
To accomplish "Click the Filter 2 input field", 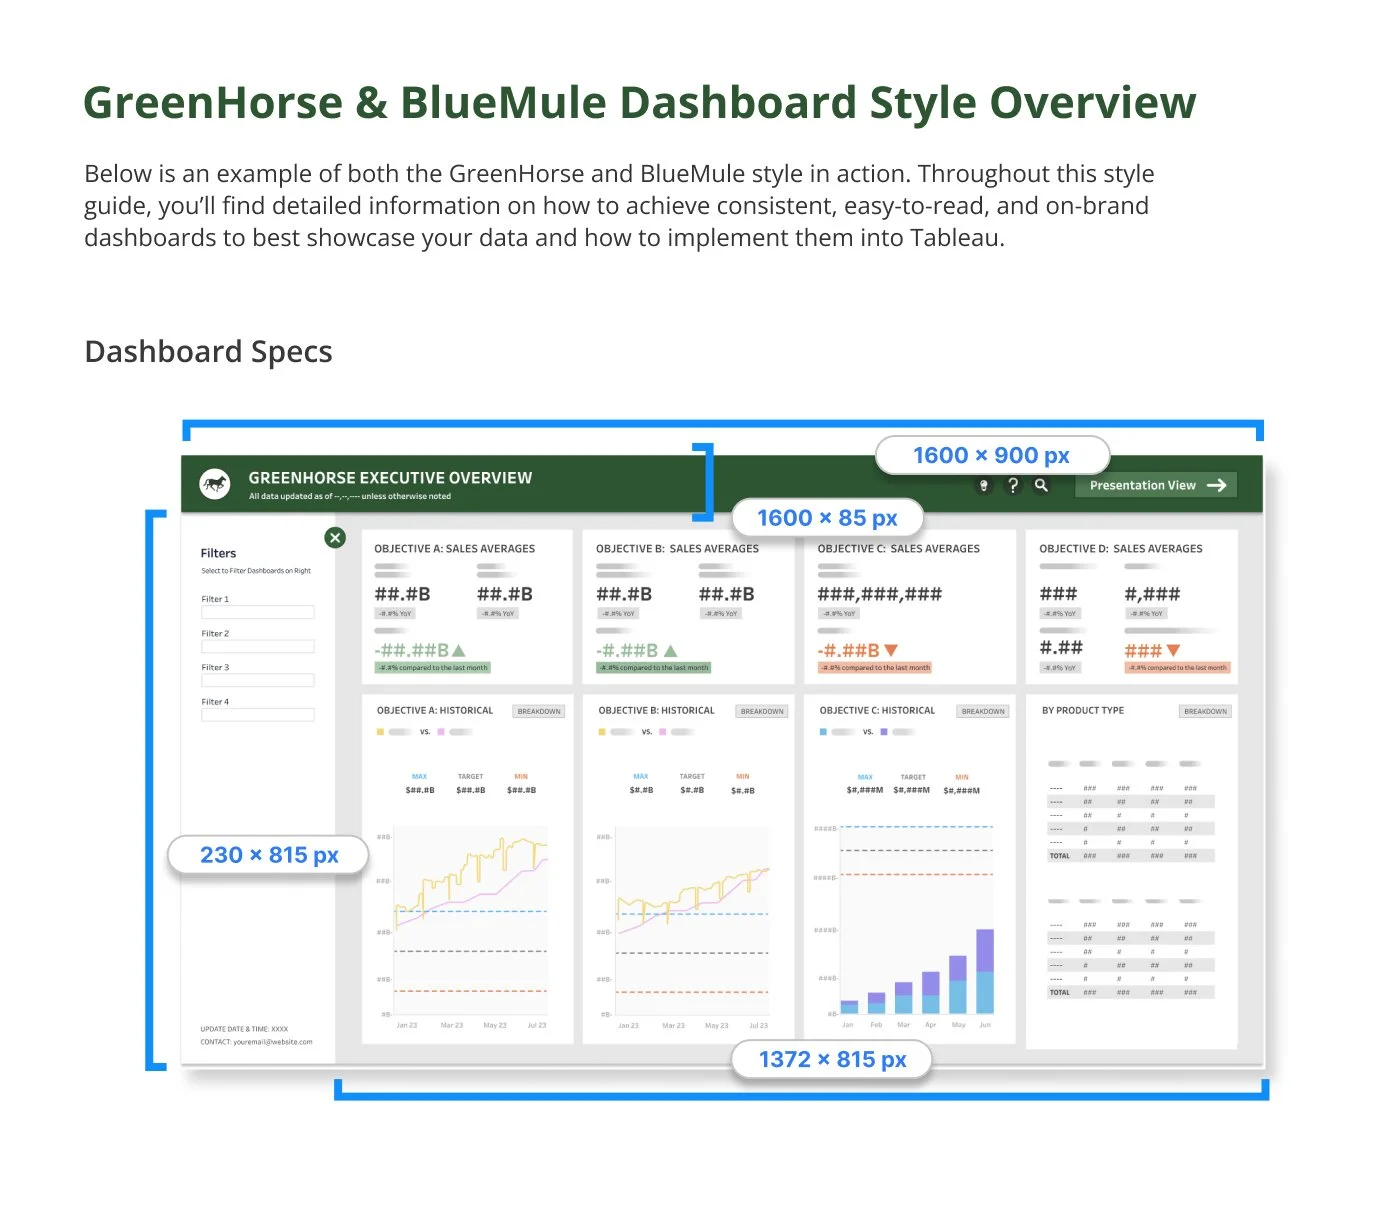I will [258, 646].
